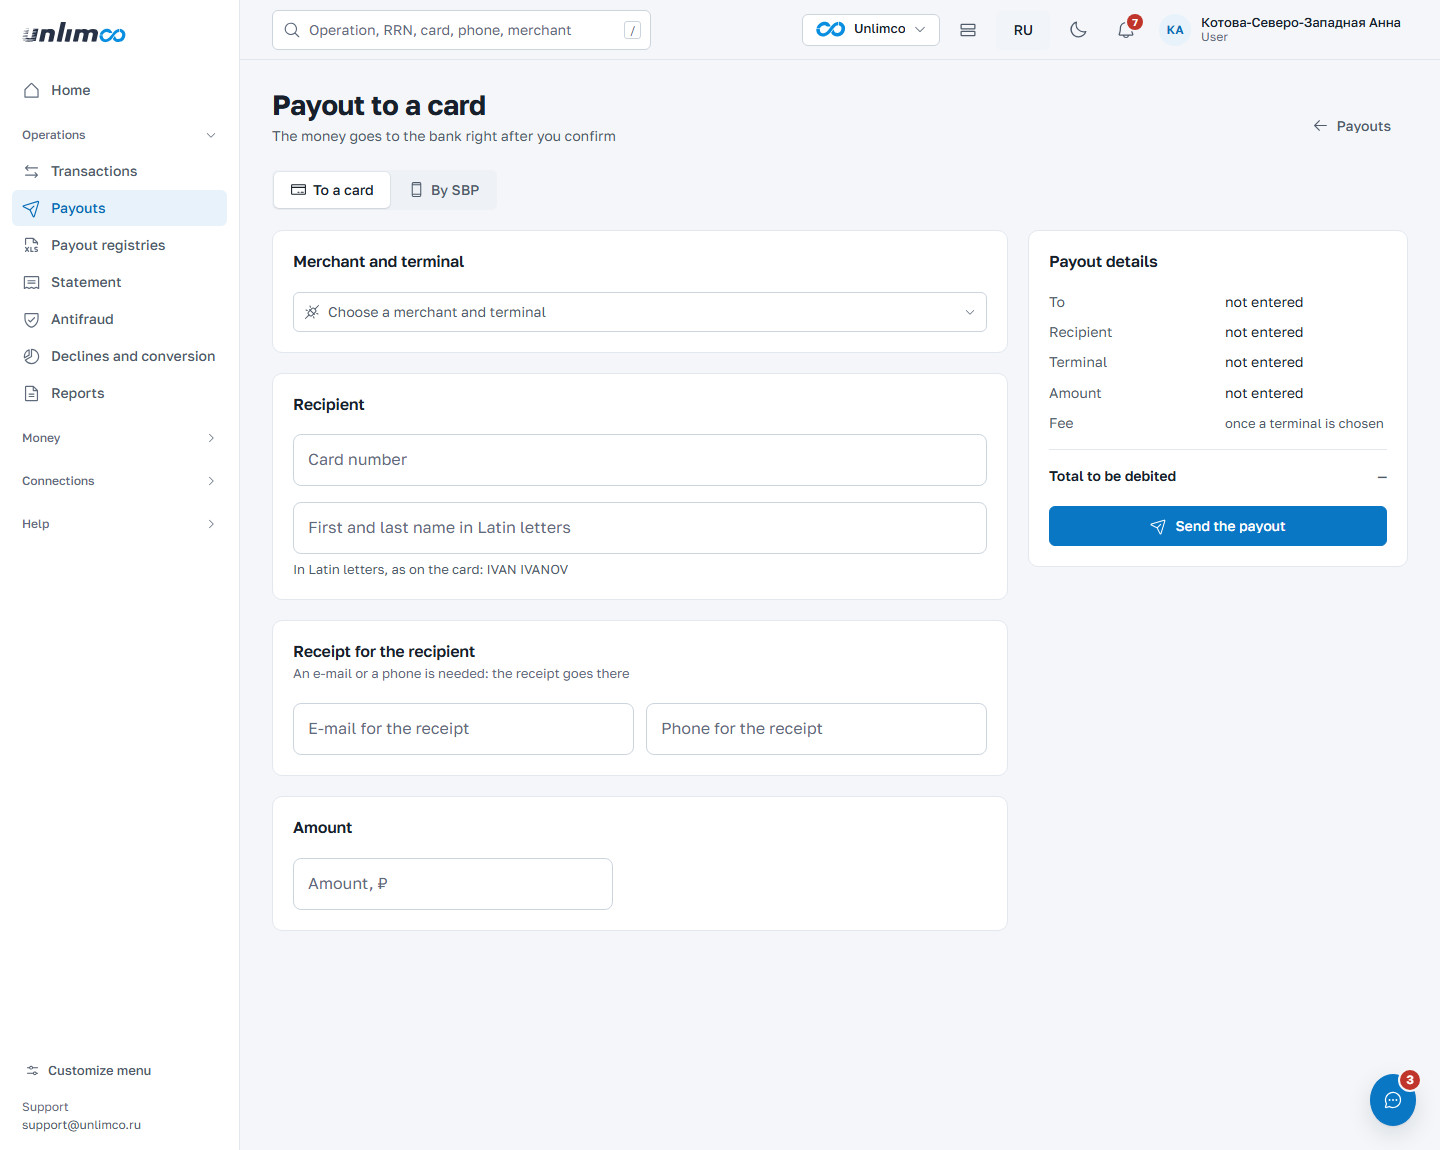Switch language with RU button
This screenshot has width=1440, height=1150.
[1023, 30]
